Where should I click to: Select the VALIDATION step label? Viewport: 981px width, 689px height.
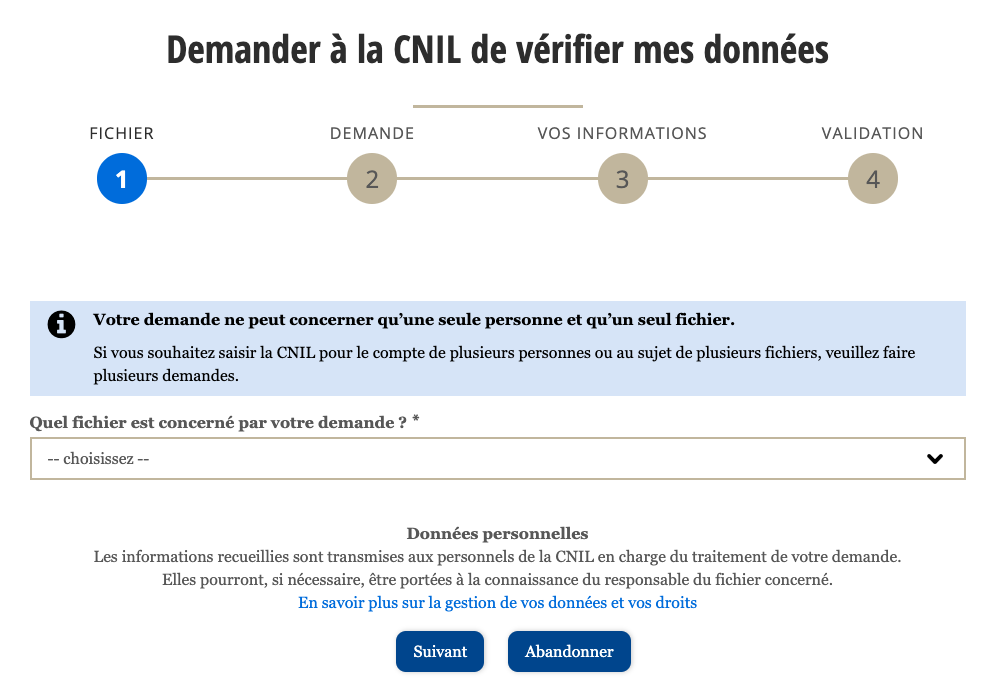(872, 133)
